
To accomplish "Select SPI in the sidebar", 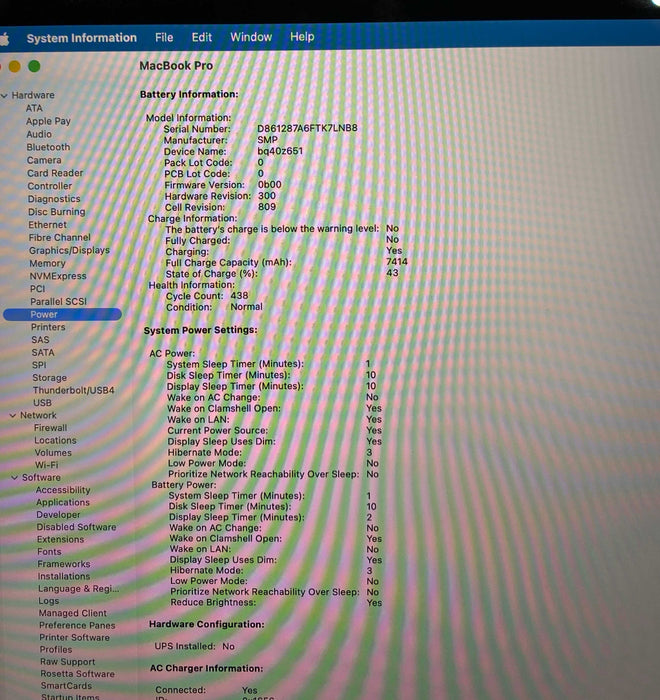I will point(39,365).
